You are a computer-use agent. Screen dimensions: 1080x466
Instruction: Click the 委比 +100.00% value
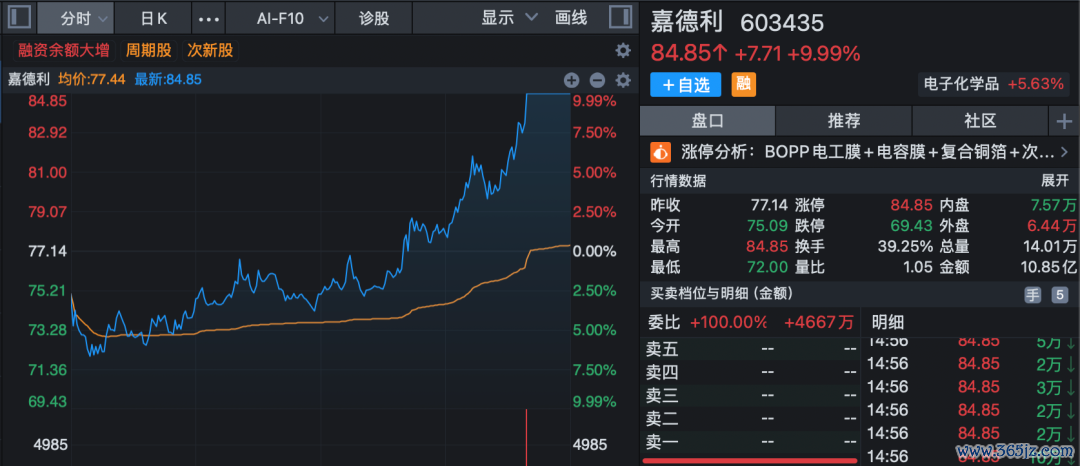(x=729, y=321)
